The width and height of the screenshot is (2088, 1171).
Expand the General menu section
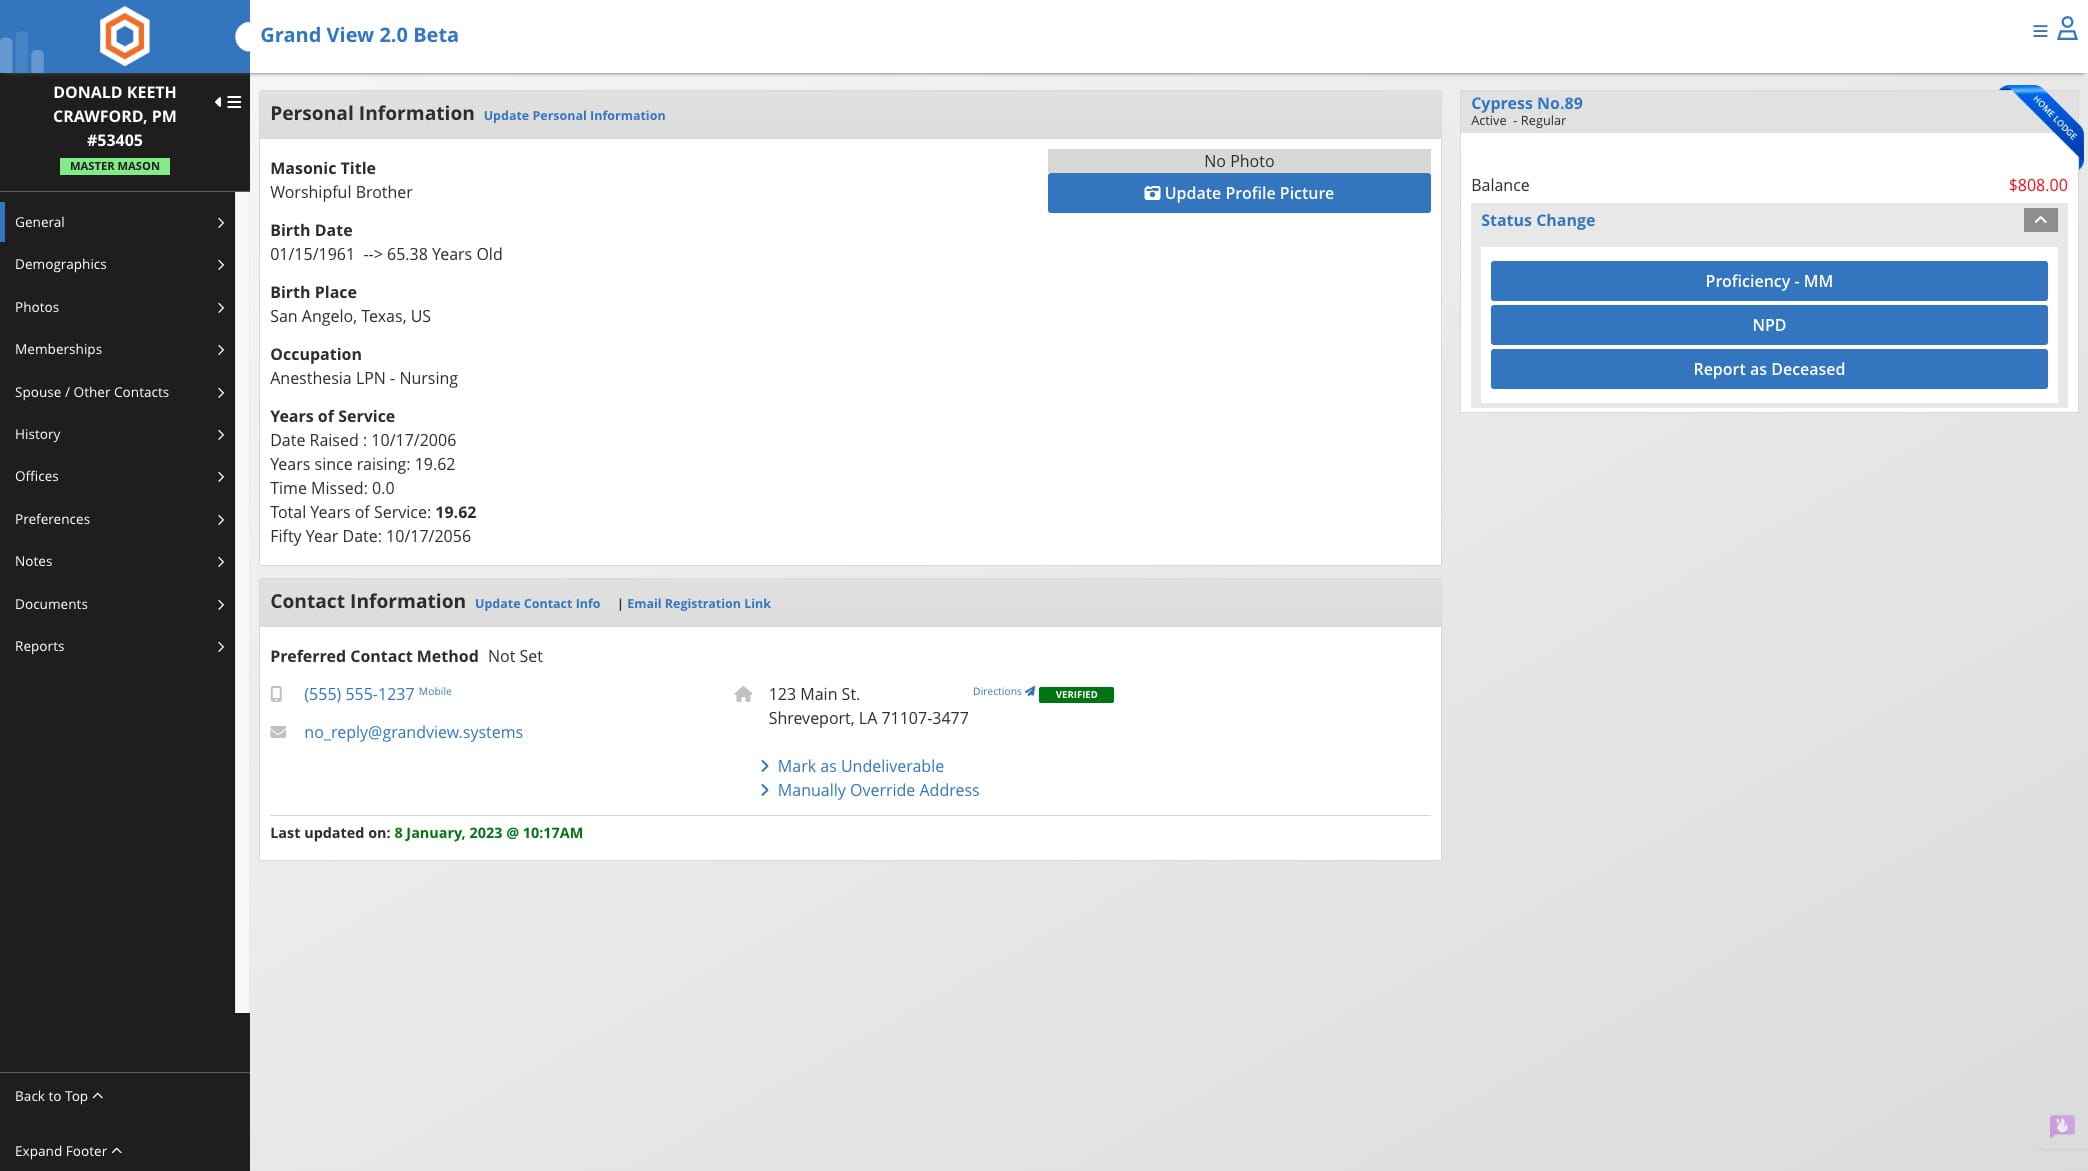[118, 222]
